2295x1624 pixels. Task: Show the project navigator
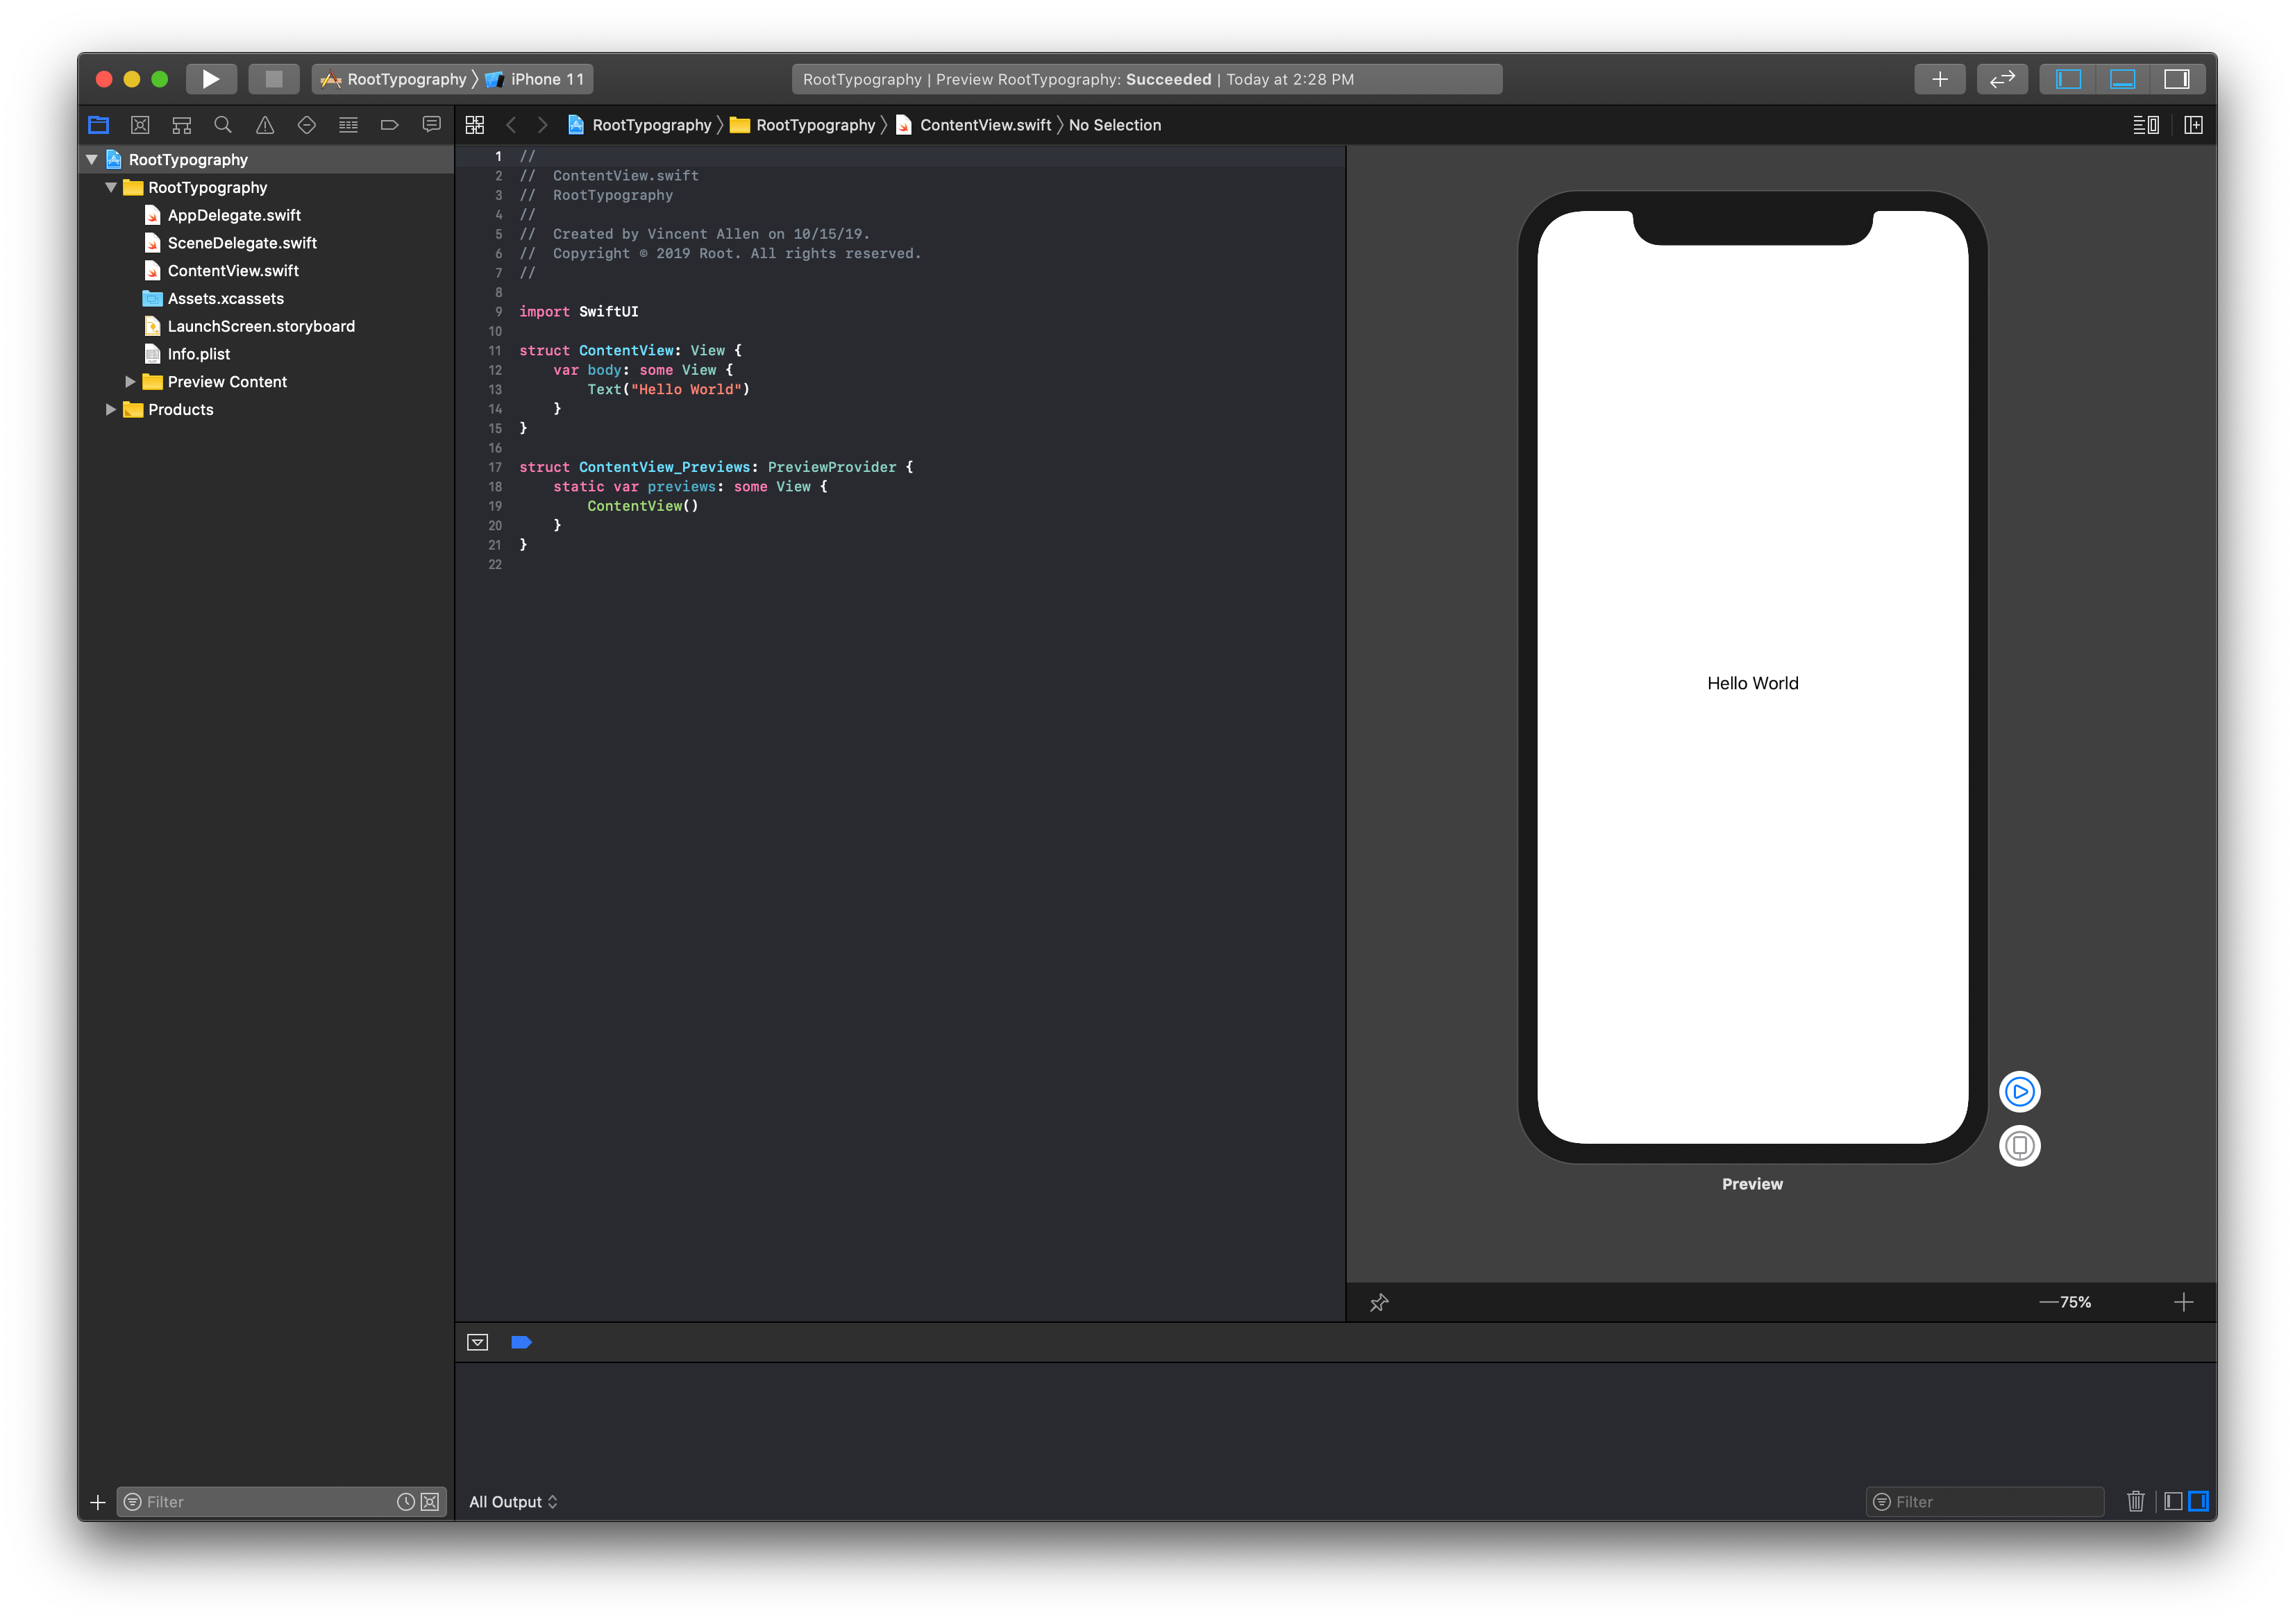point(98,125)
